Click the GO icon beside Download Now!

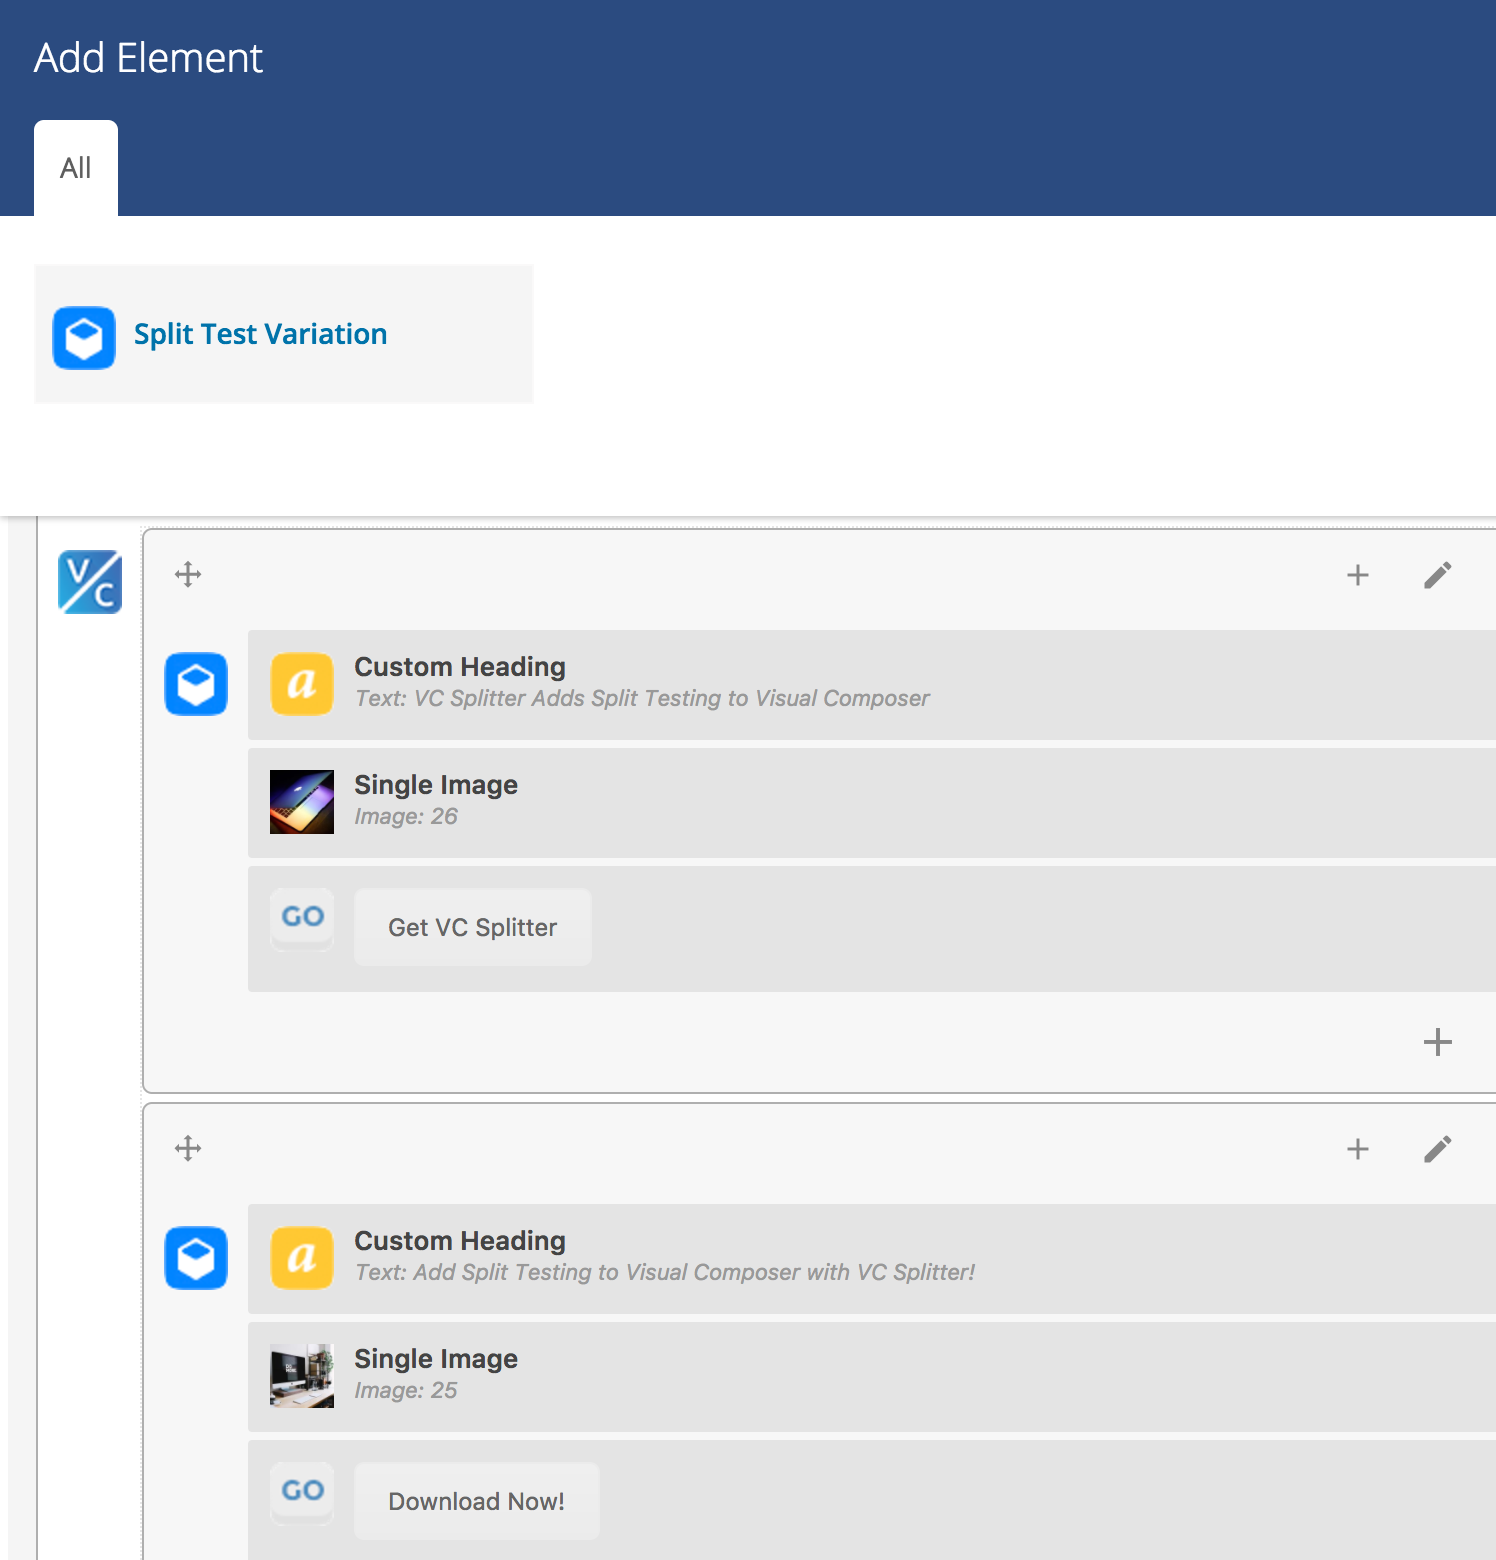coord(302,1492)
